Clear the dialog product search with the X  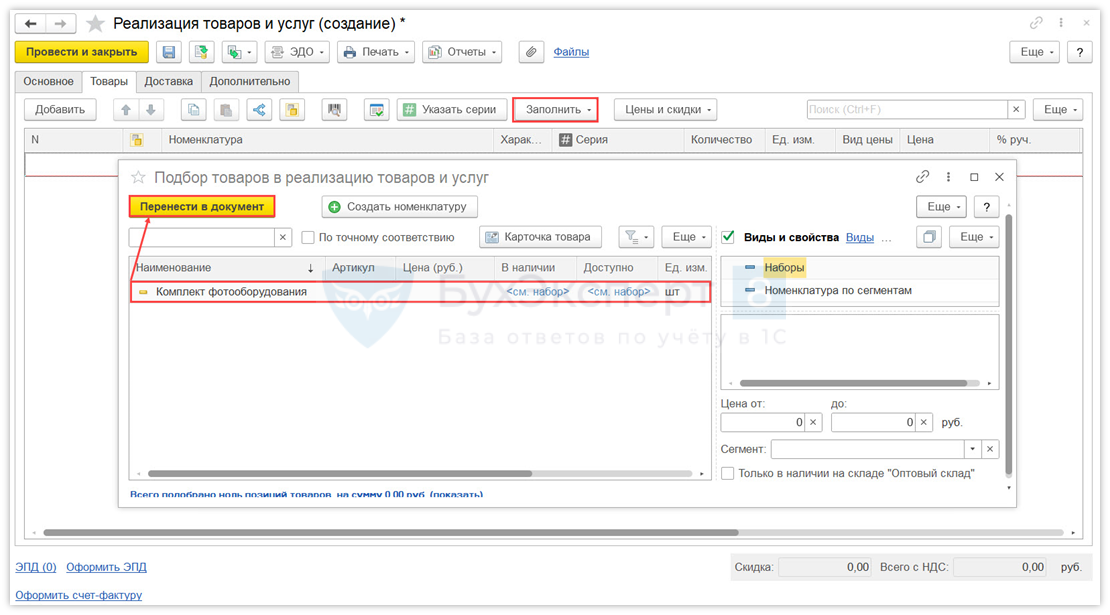[283, 237]
